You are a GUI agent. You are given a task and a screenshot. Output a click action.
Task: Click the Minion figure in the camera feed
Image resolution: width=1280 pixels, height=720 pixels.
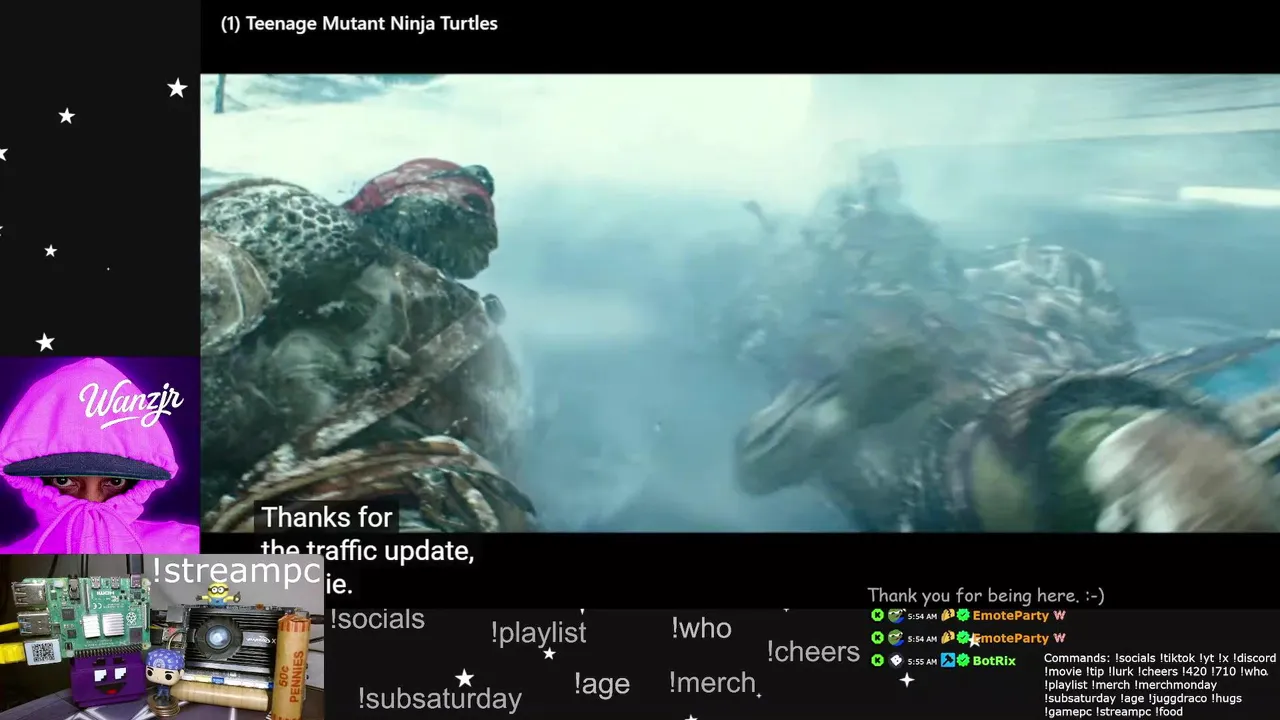point(217,595)
